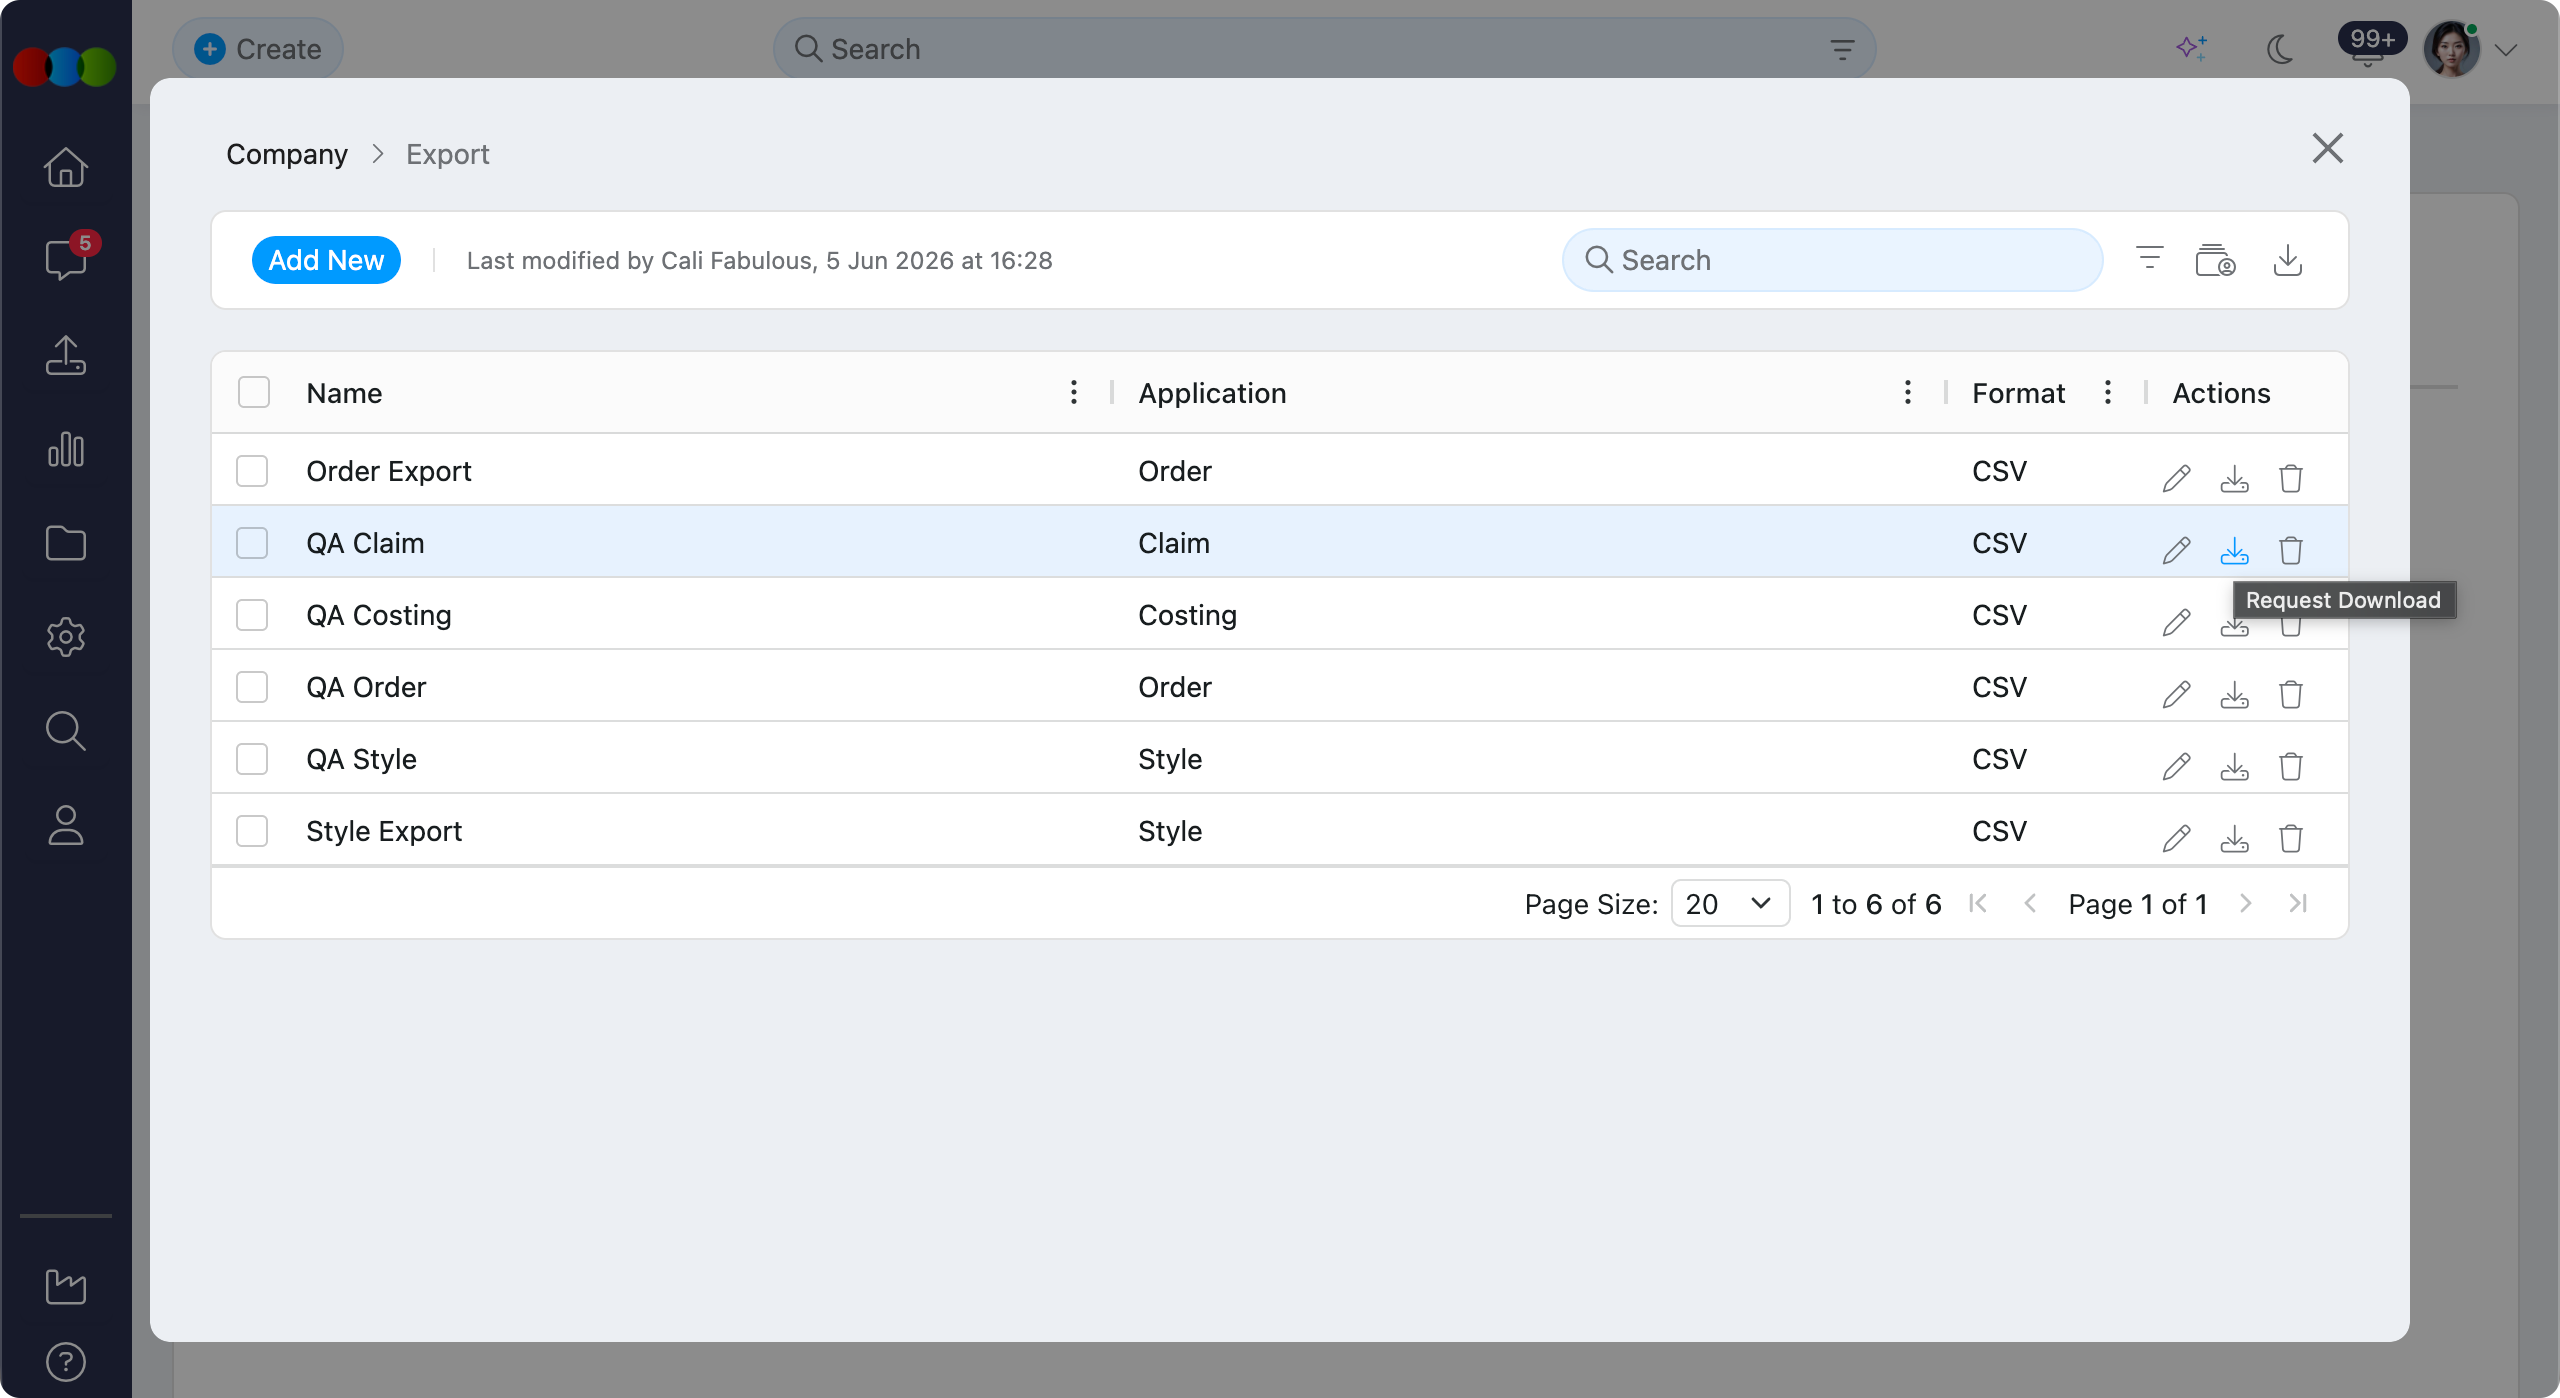Close the Export dialog

tap(2328, 148)
